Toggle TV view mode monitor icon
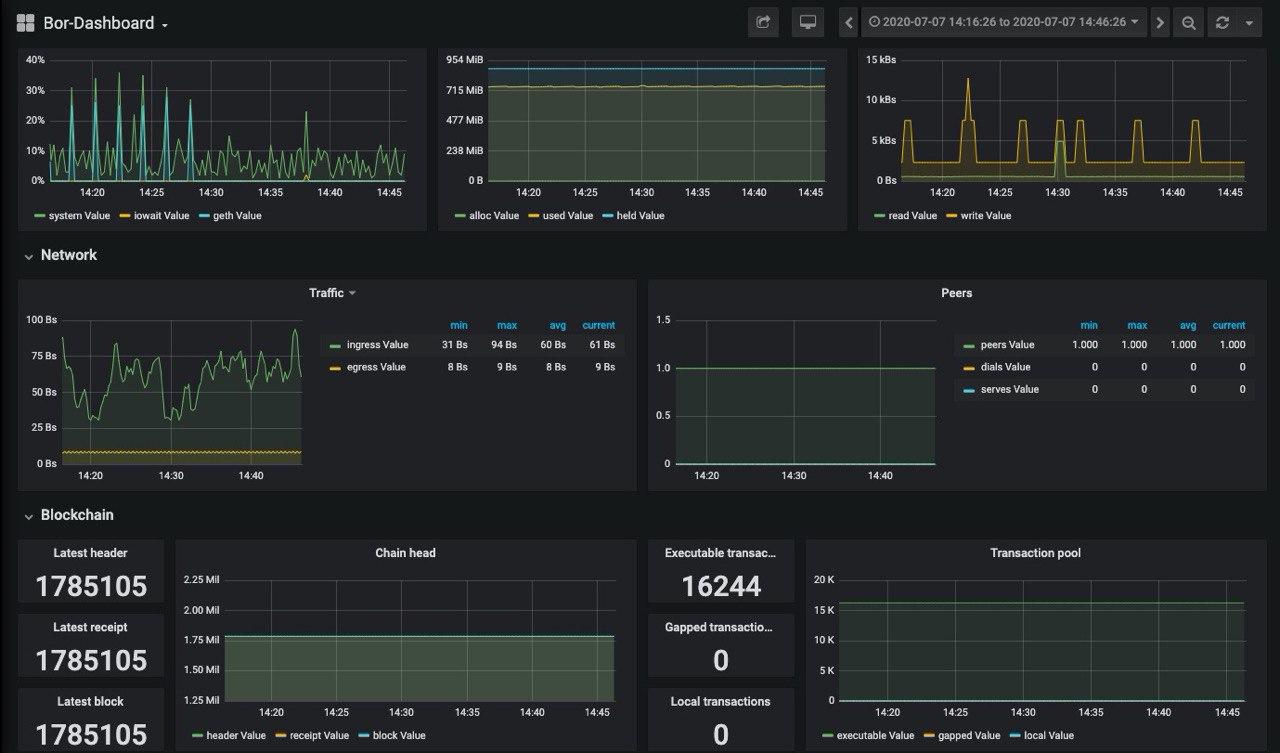Viewport: 1280px width, 753px height. pos(807,22)
